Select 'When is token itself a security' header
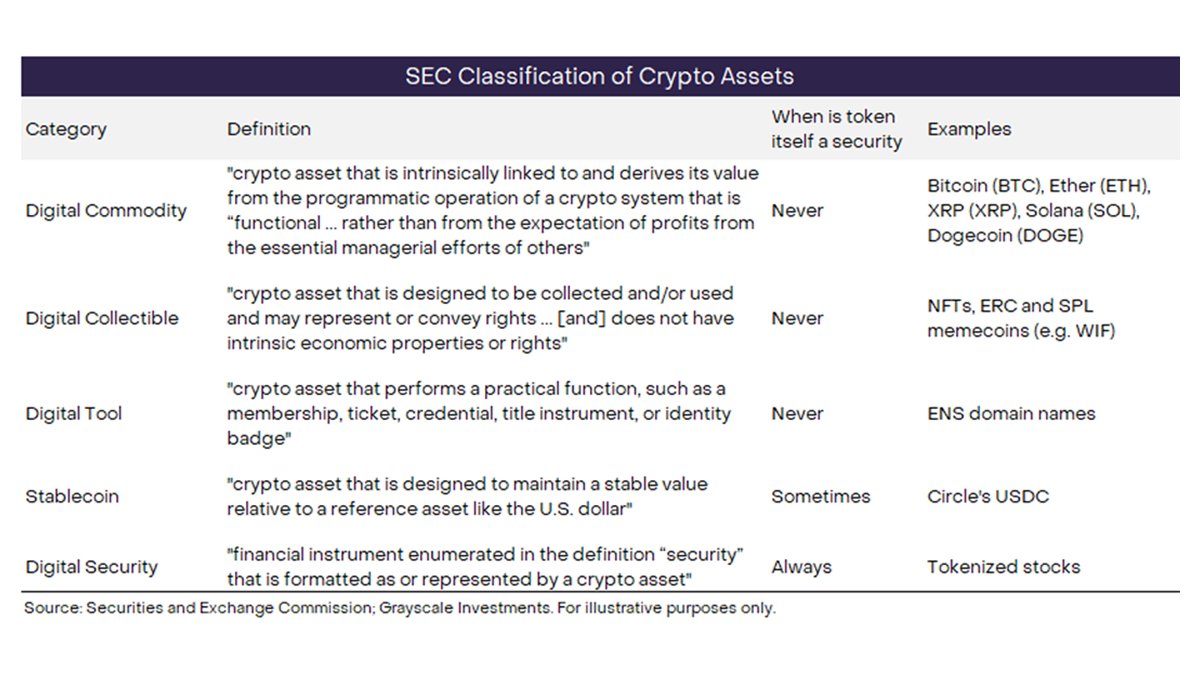Screen dimensions: 1200x675 pyautogui.click(x=836, y=129)
